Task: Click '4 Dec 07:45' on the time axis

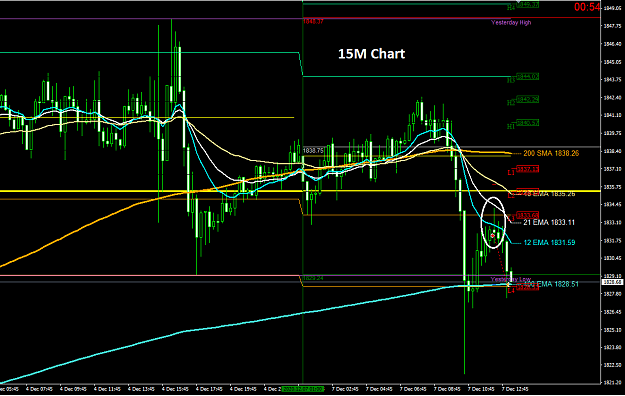Action: pyautogui.click(x=40, y=389)
